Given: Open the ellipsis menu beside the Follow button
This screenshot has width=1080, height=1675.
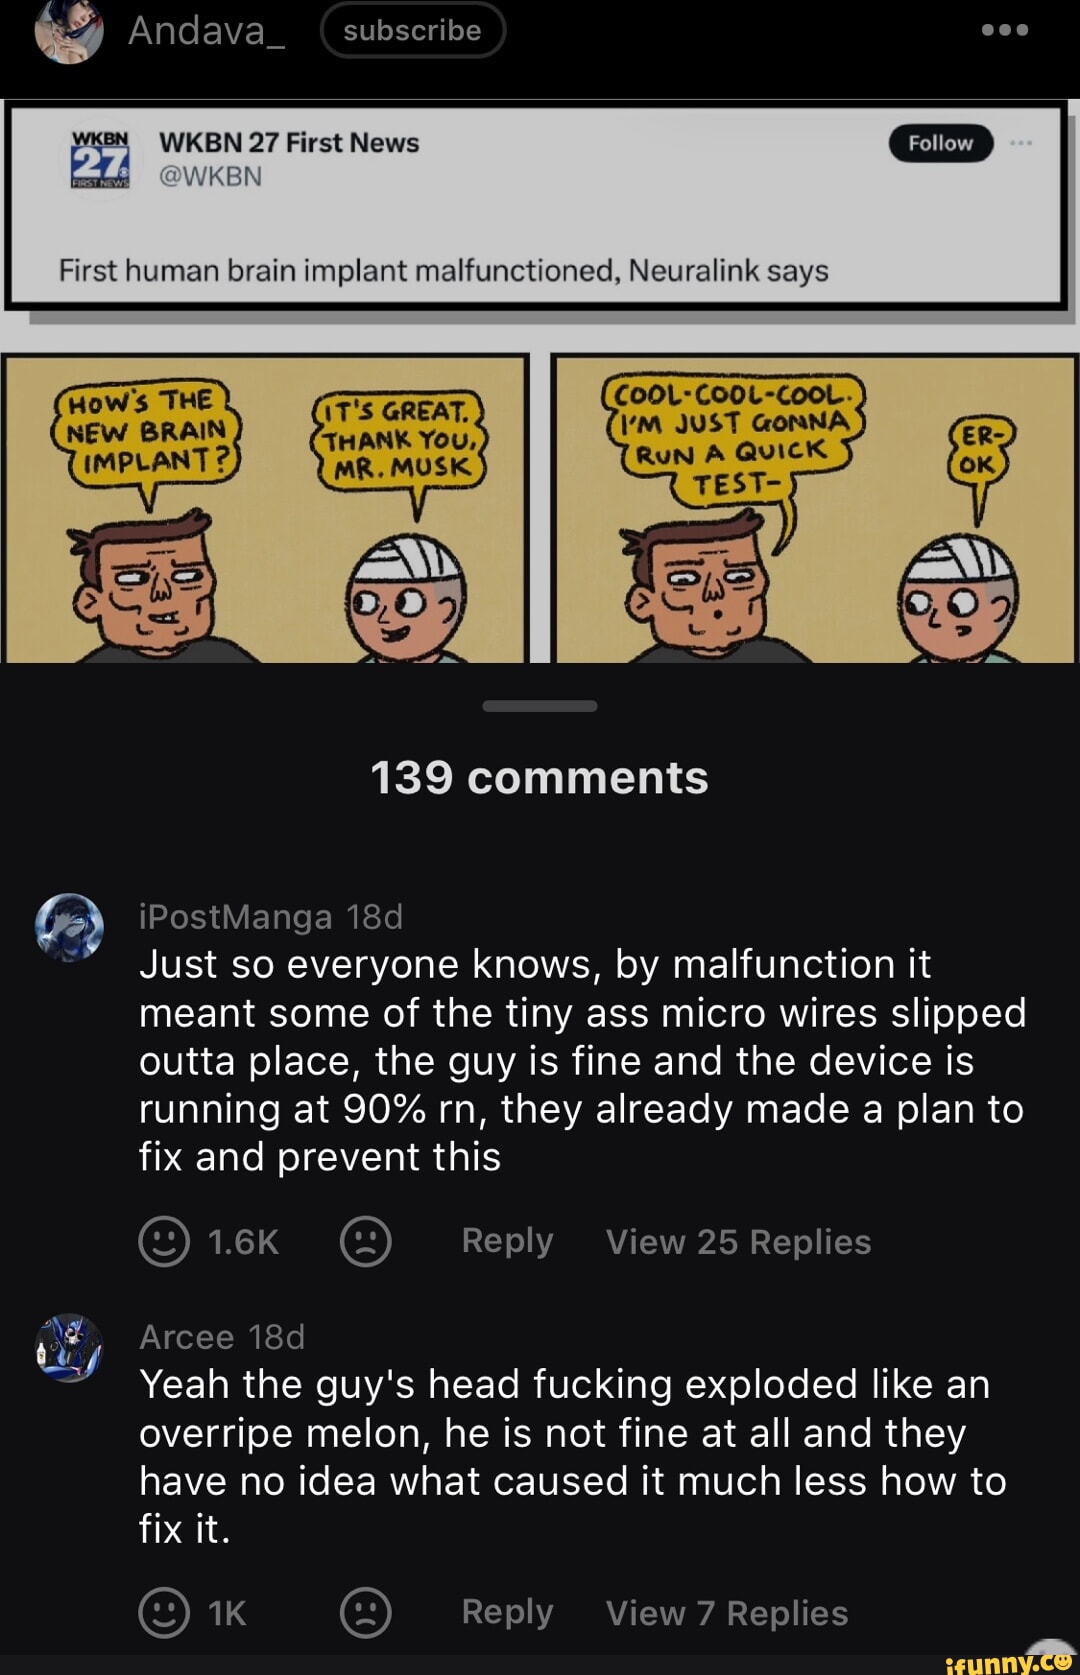Looking at the screenshot, I should 1022,142.
